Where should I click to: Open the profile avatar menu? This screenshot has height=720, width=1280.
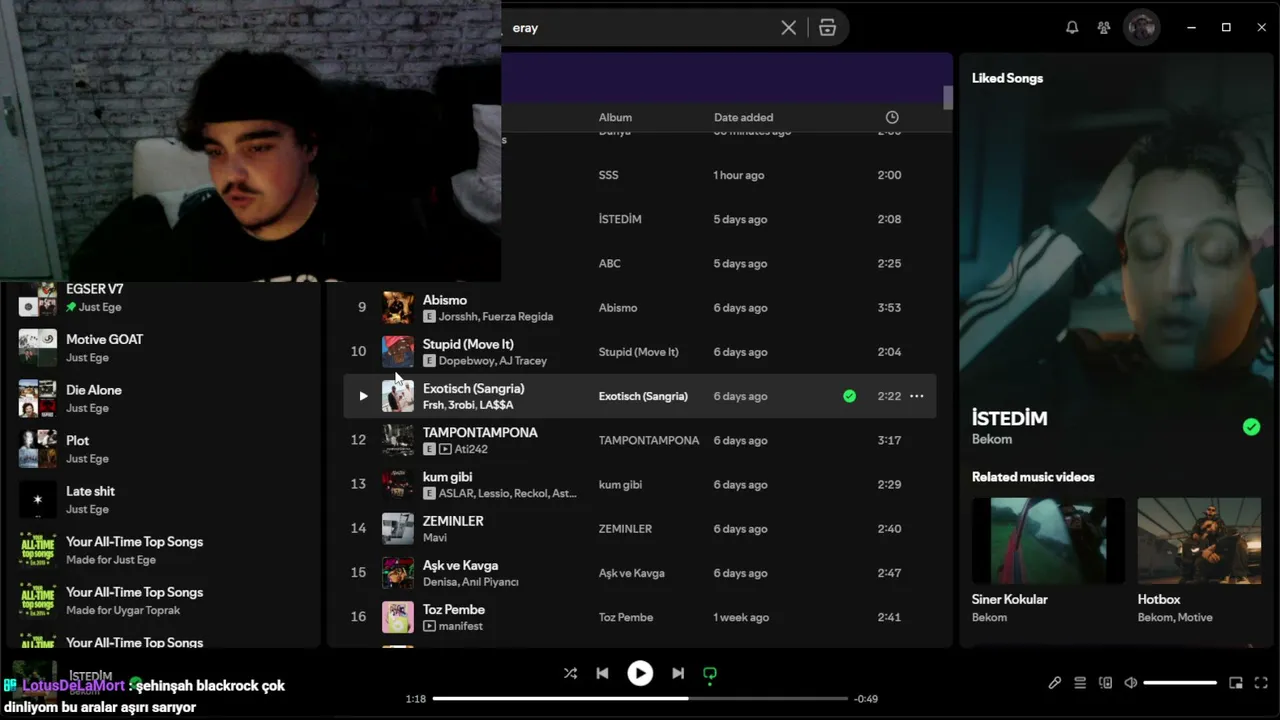(x=1142, y=27)
